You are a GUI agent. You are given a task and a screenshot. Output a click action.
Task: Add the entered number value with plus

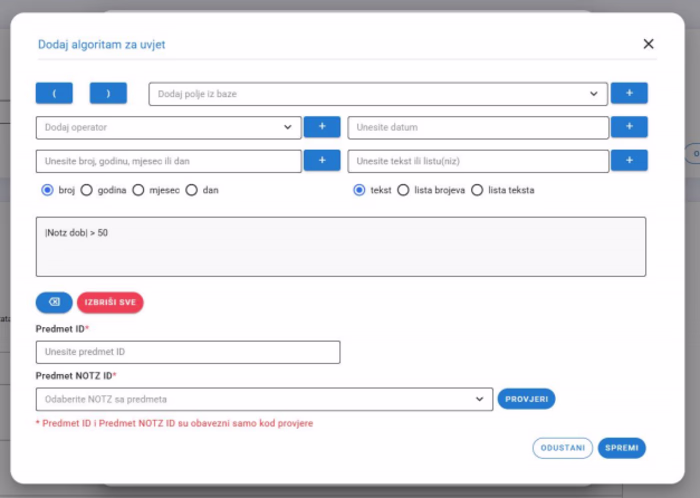point(322,161)
